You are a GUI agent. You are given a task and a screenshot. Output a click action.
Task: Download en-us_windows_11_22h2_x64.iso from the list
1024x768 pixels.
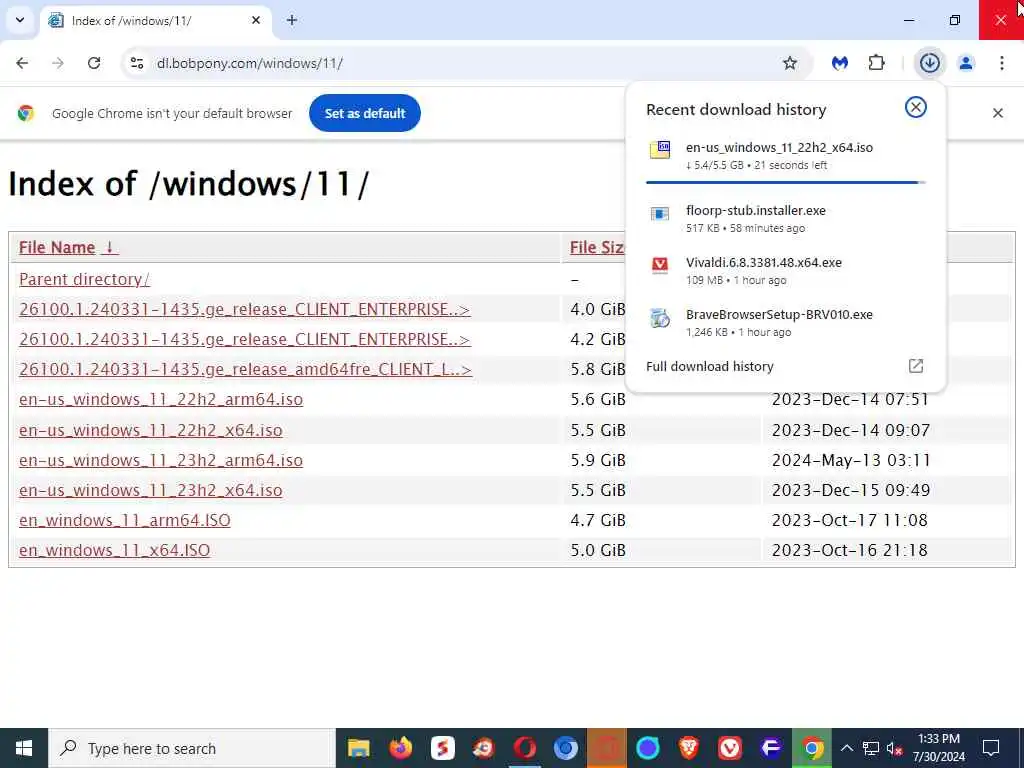click(151, 430)
